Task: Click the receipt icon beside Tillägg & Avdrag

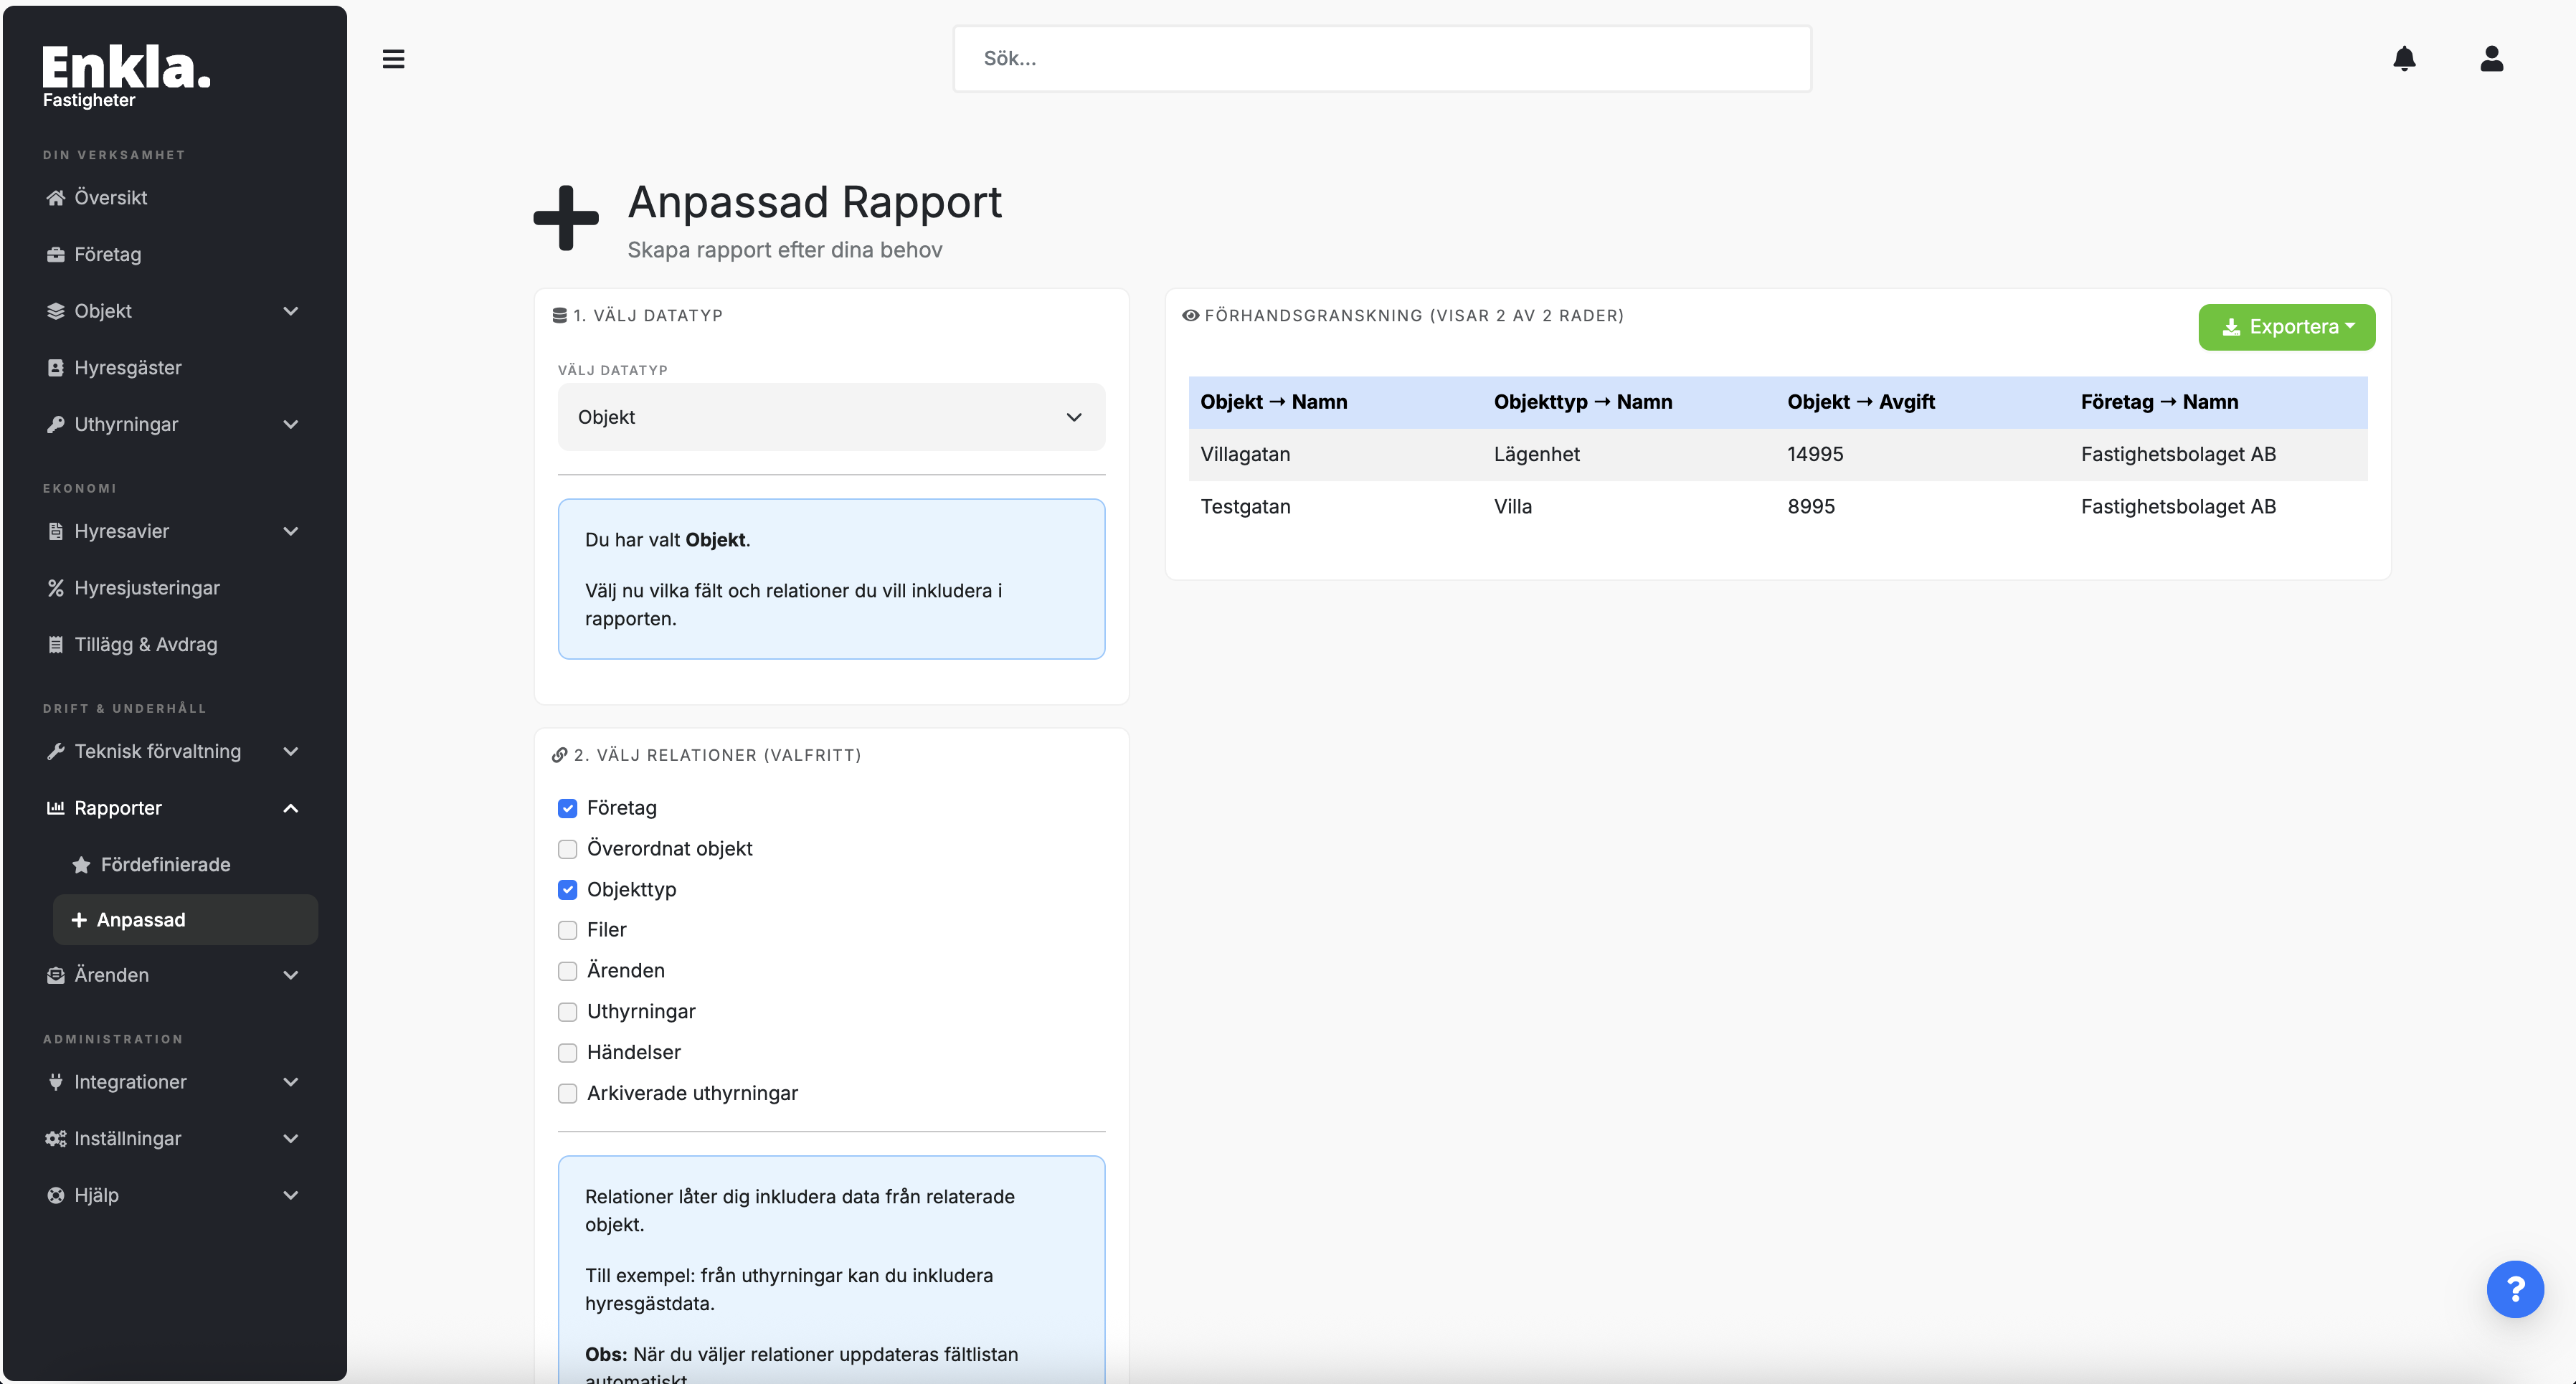Action: [56, 645]
